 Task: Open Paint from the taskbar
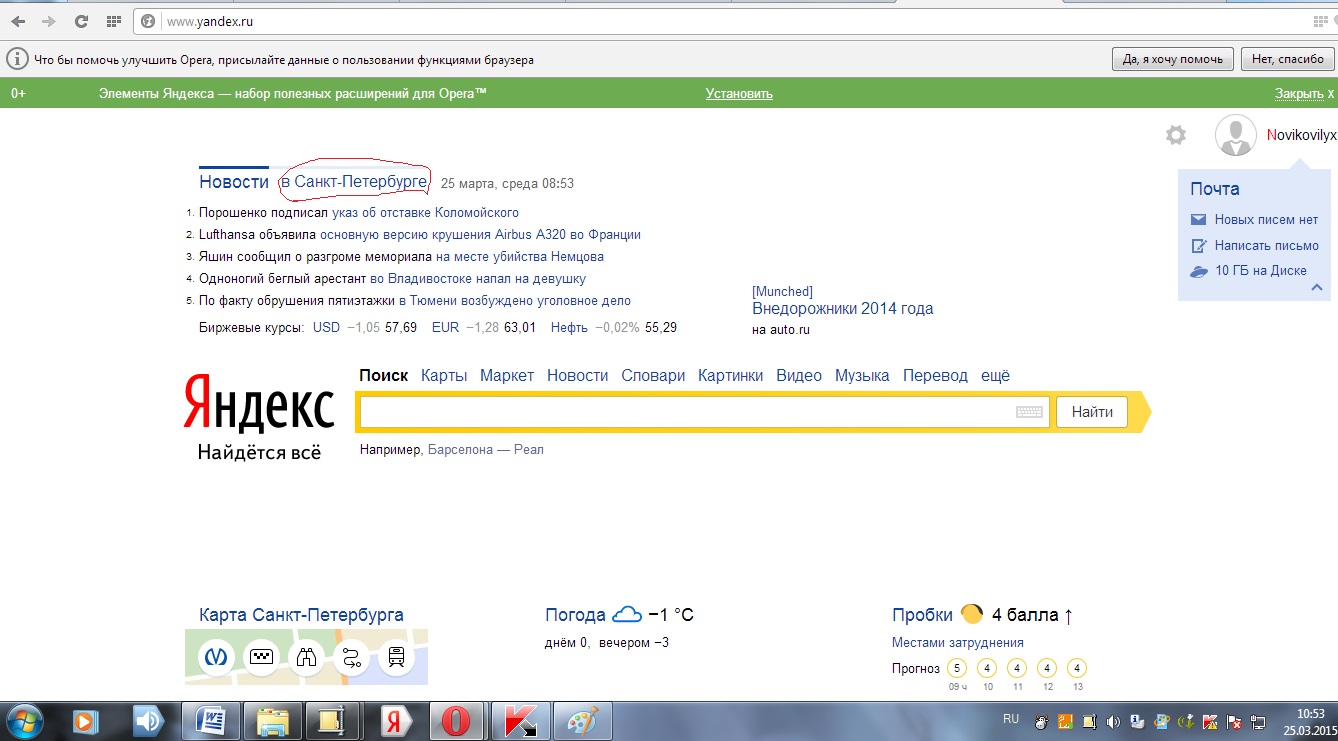(581, 721)
